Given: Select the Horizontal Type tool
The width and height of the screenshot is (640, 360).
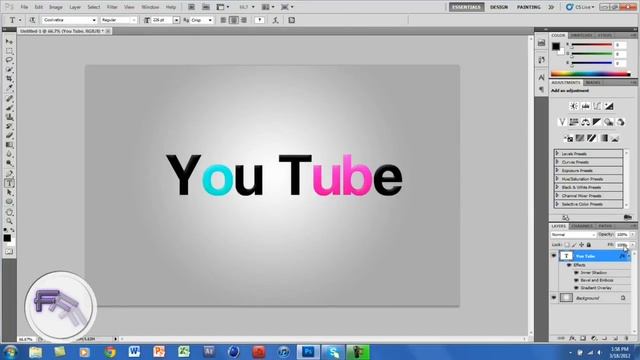Looking at the screenshot, I should pos(9,183).
